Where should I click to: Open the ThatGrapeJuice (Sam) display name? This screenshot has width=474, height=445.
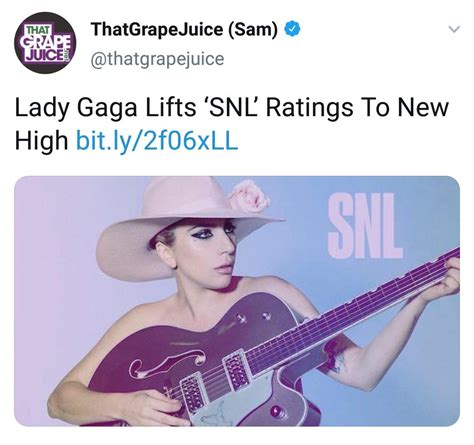(x=184, y=29)
